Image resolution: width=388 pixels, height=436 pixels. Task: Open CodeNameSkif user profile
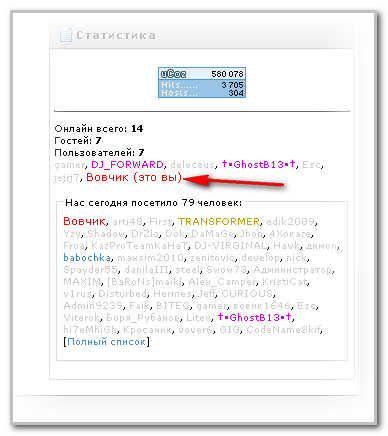pyautogui.click(x=283, y=330)
